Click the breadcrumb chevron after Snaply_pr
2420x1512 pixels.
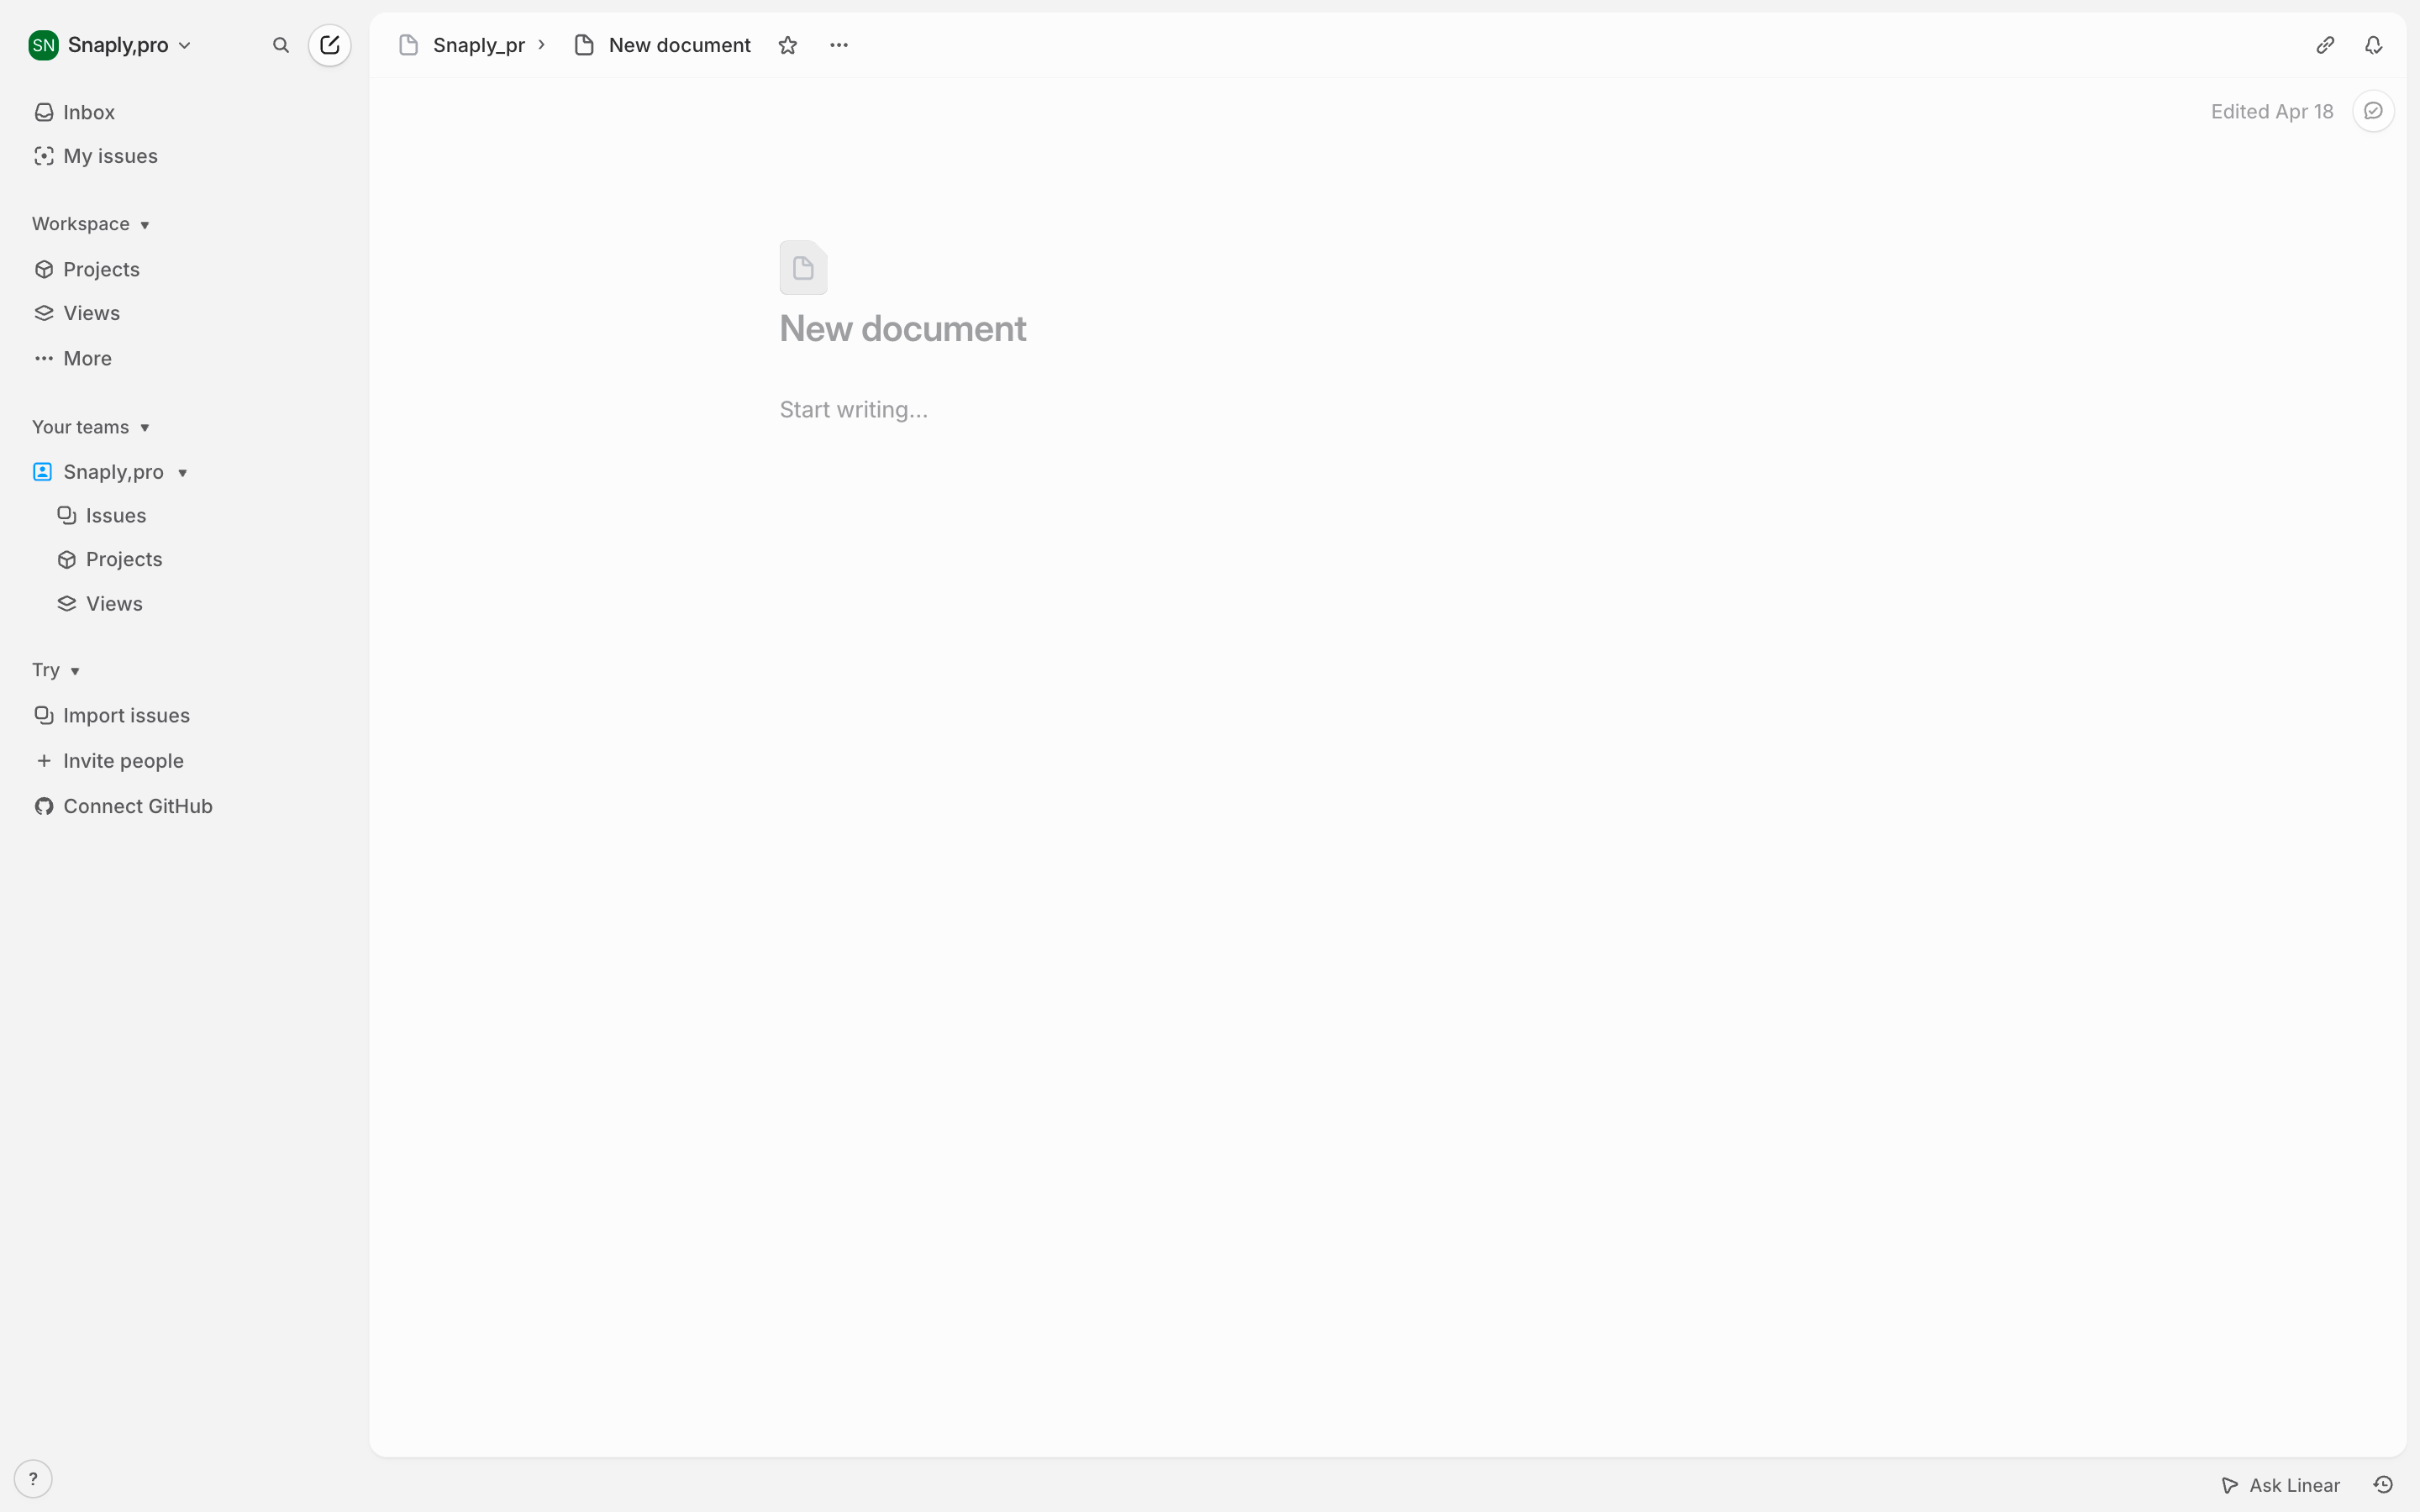541,45
